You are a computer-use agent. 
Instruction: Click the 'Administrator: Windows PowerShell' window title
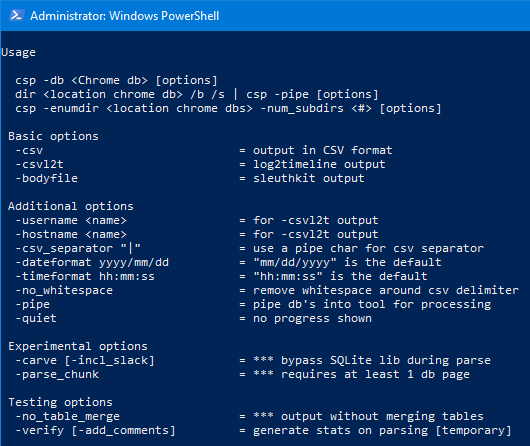125,16
